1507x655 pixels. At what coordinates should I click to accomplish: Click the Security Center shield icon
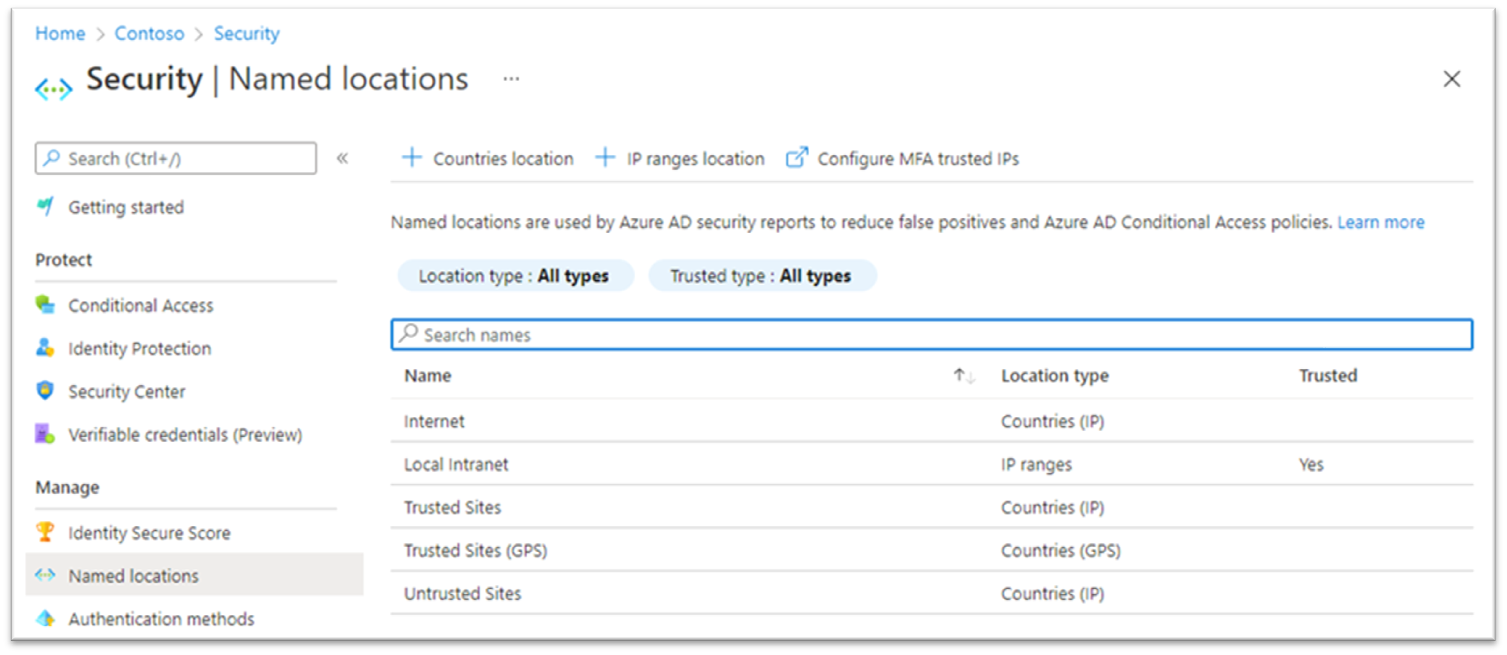click(x=45, y=391)
